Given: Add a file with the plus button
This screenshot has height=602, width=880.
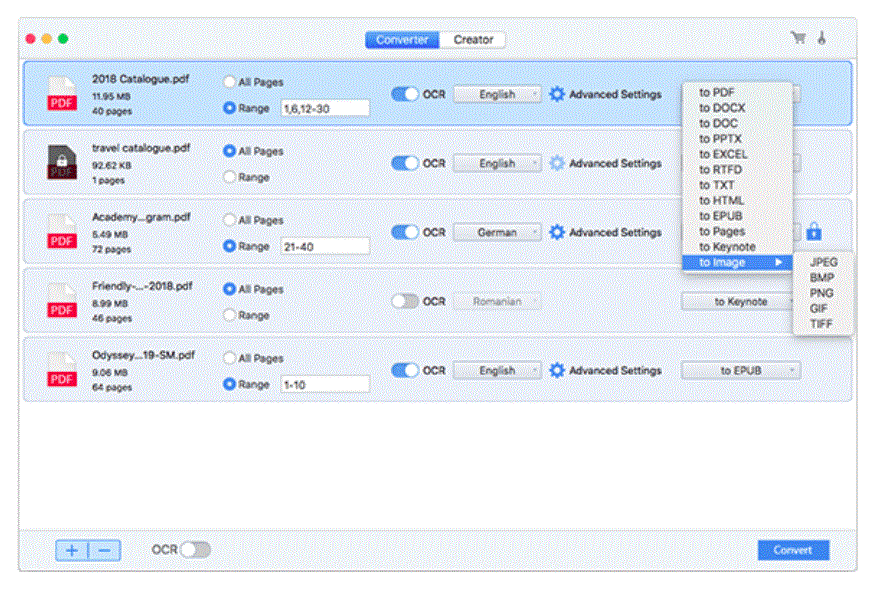Looking at the screenshot, I should tap(72, 550).
